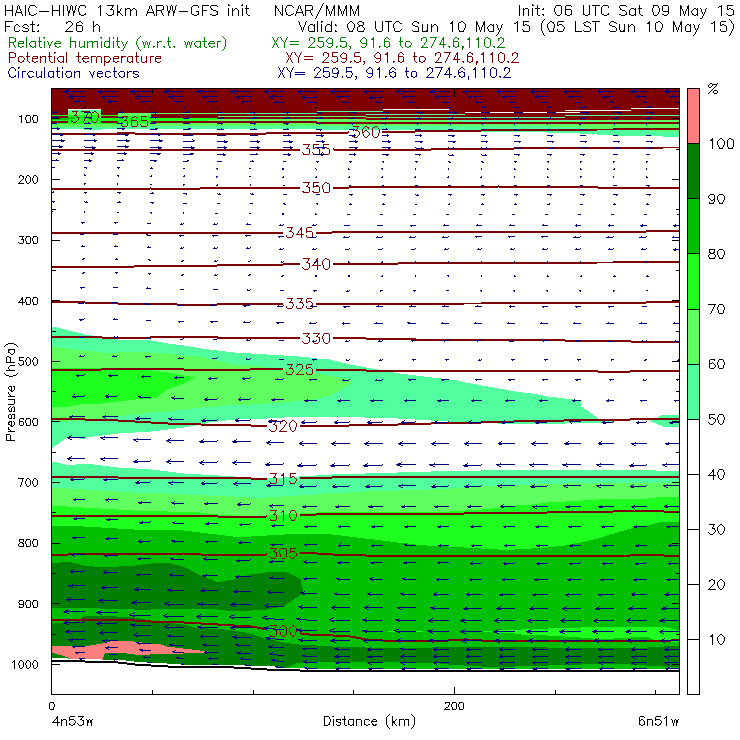Click the title text 'HAIC-HIWC 13km ARW-GFS init'
This screenshot has height=740, width=740.
(127, 11)
